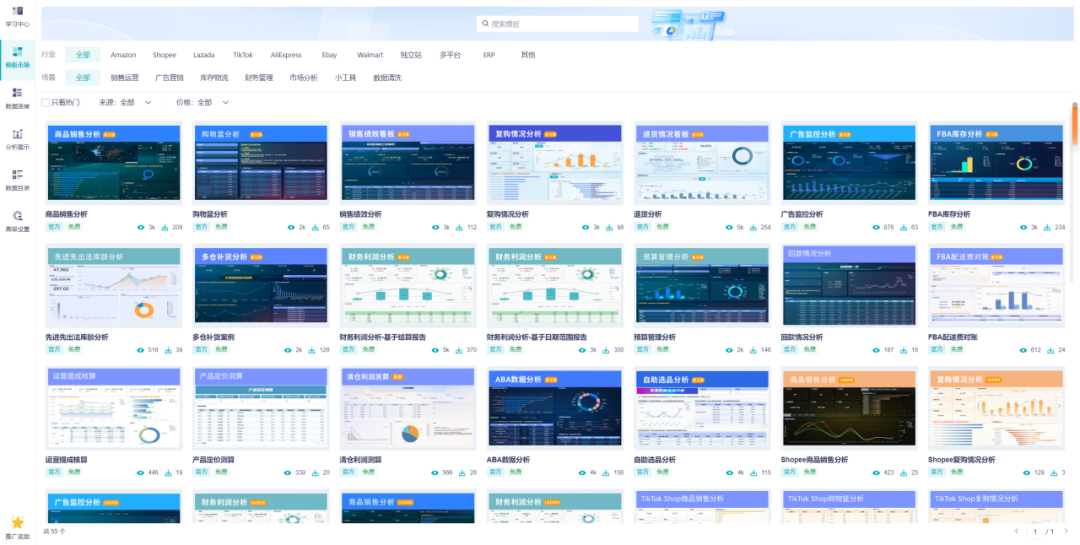Filter scenario by 库存物流

pos(214,78)
